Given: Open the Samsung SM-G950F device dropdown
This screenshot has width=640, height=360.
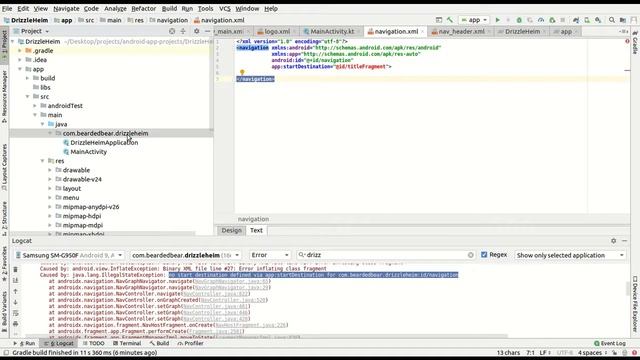Looking at the screenshot, I should pyautogui.click(x=69, y=255).
